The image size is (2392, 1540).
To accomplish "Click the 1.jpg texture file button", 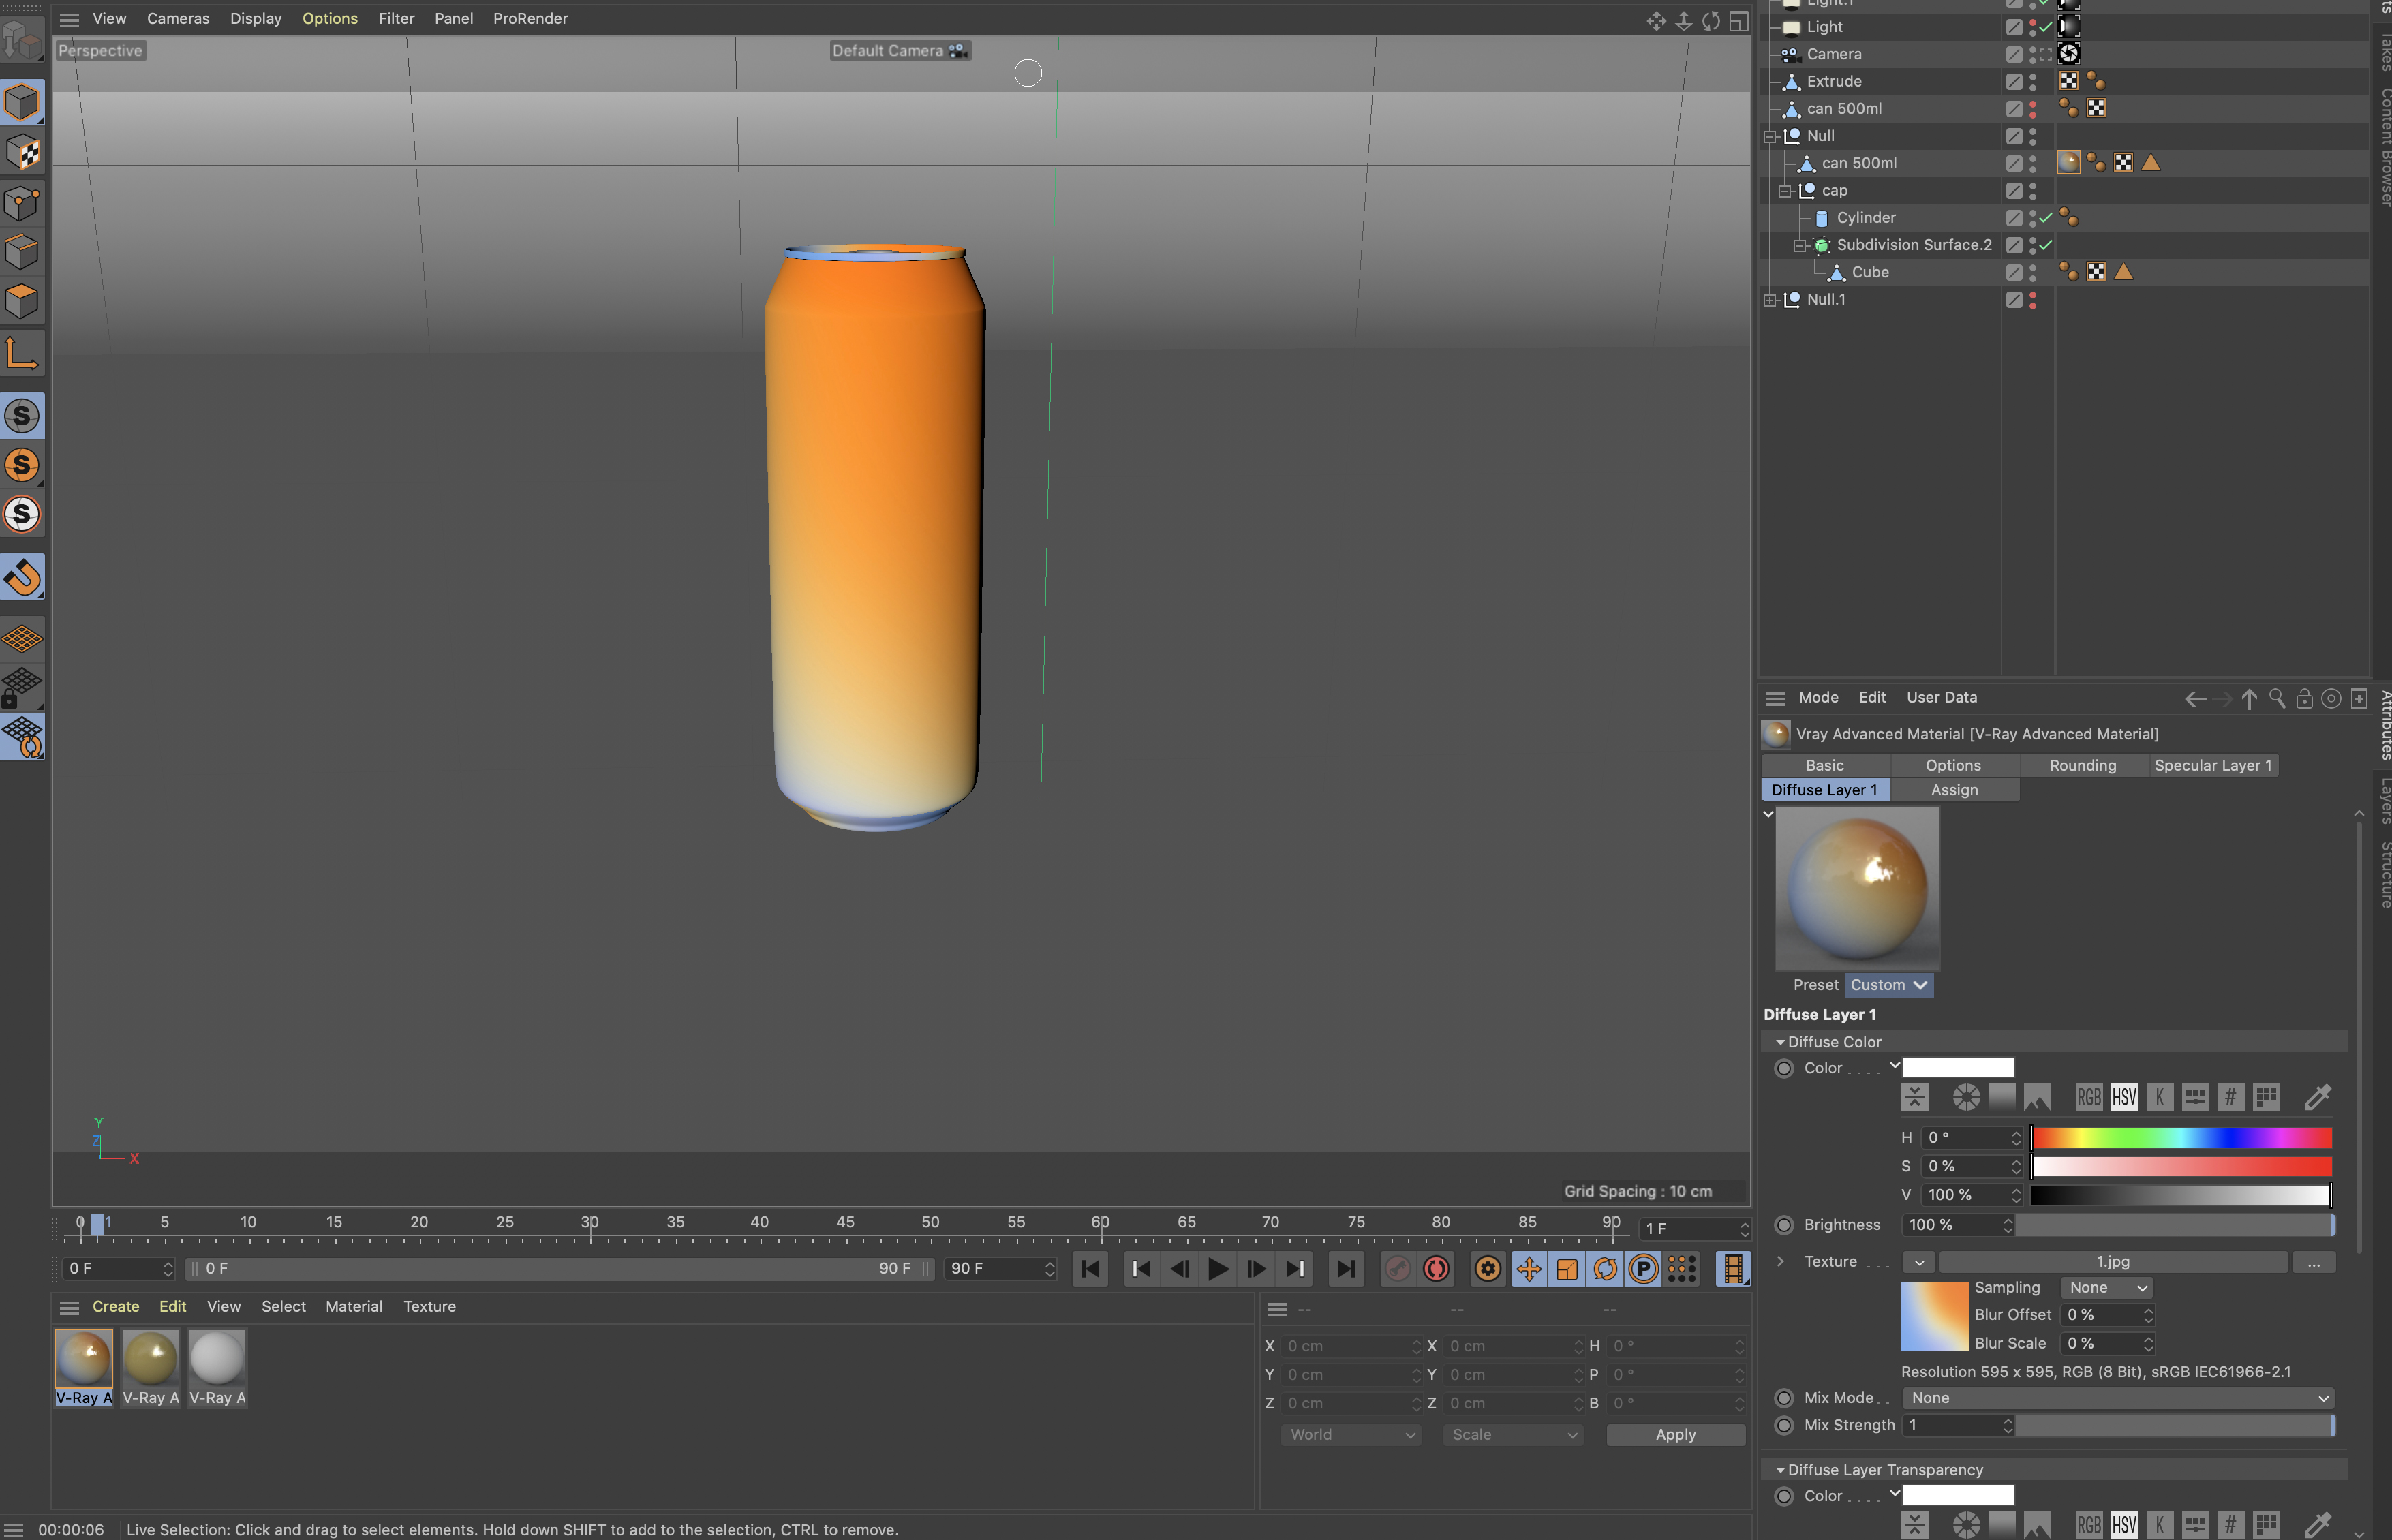I will pyautogui.click(x=2112, y=1263).
